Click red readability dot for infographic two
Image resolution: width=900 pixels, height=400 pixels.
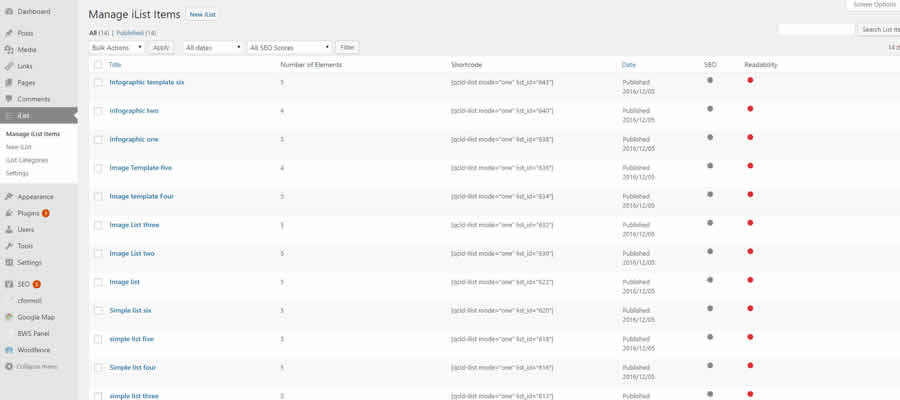pos(750,109)
